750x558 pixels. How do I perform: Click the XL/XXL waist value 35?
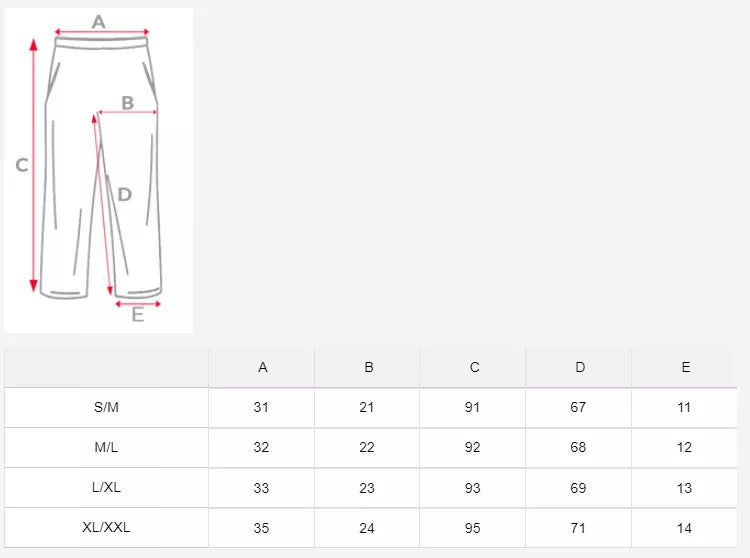tap(261, 527)
